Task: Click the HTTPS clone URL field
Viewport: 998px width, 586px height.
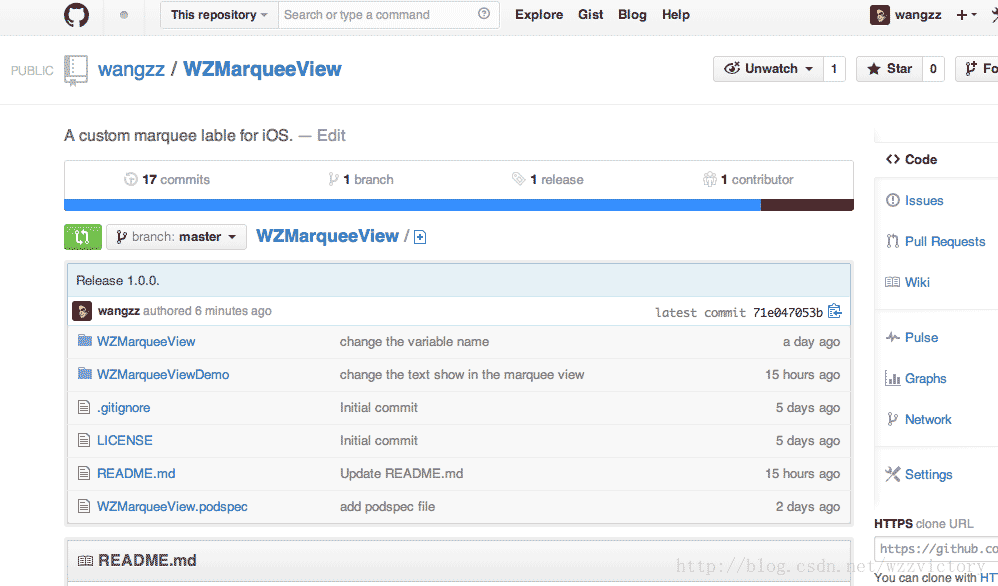Action: pos(936,548)
